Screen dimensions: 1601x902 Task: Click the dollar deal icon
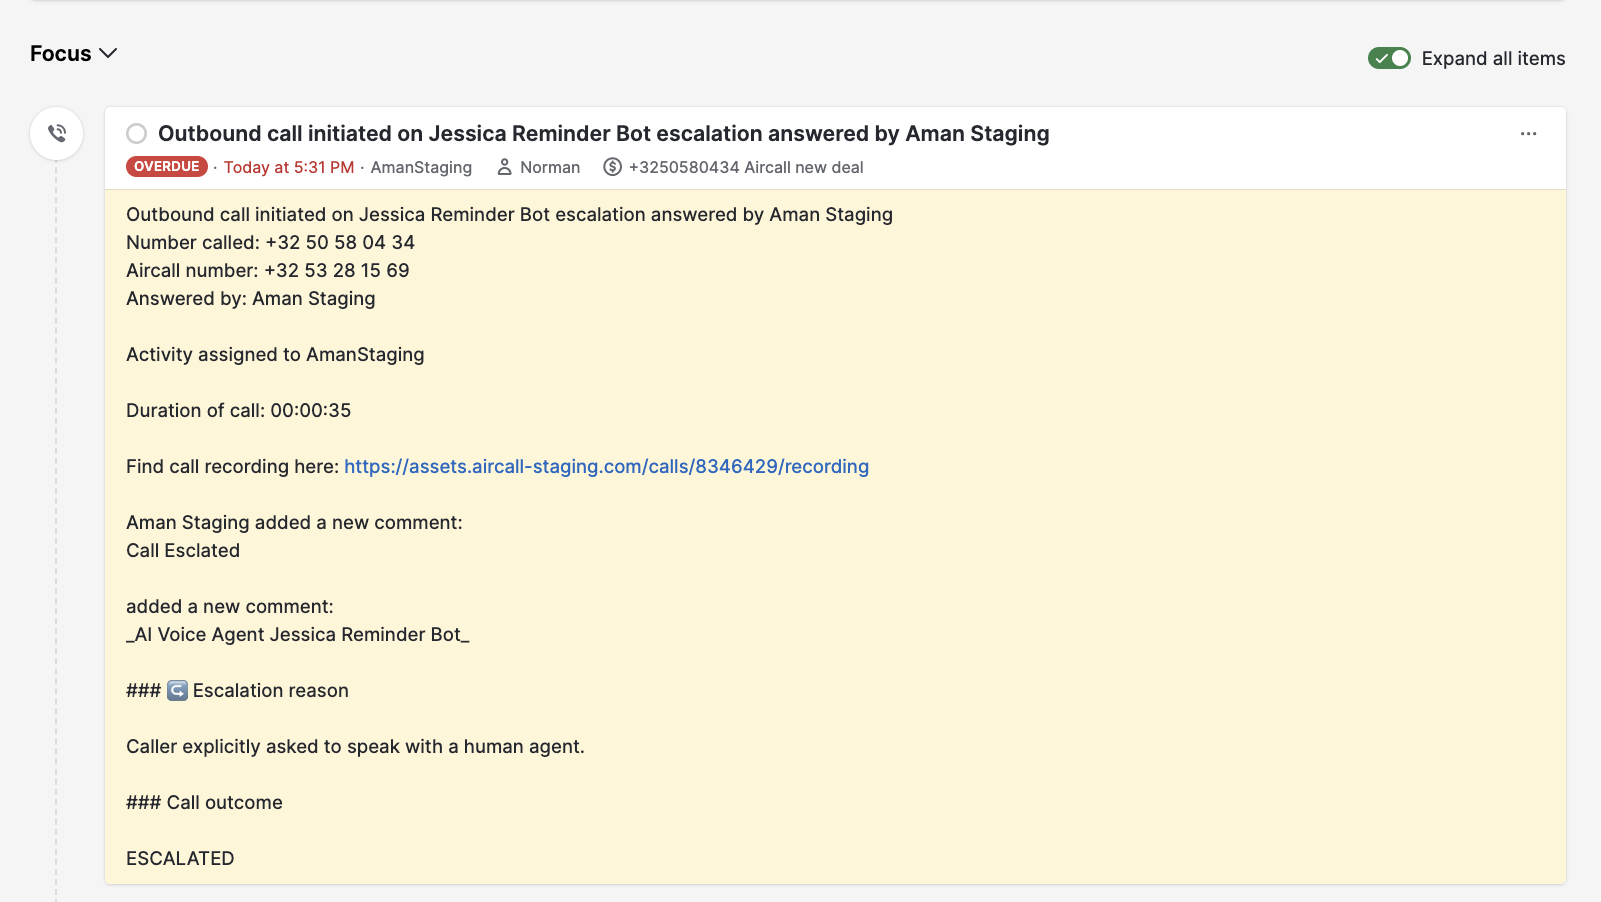tap(613, 167)
